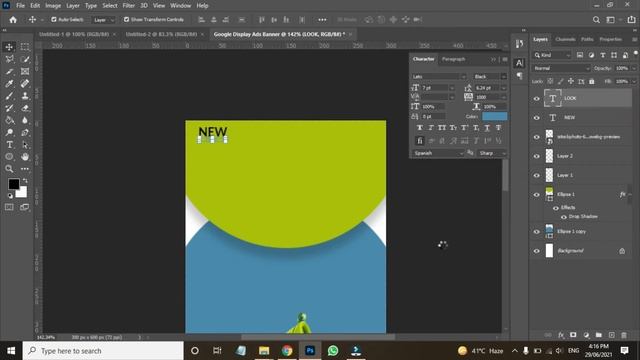Select the Ellipse 1 copy layer row
Viewport: 640px width, 360px height.
582,231
